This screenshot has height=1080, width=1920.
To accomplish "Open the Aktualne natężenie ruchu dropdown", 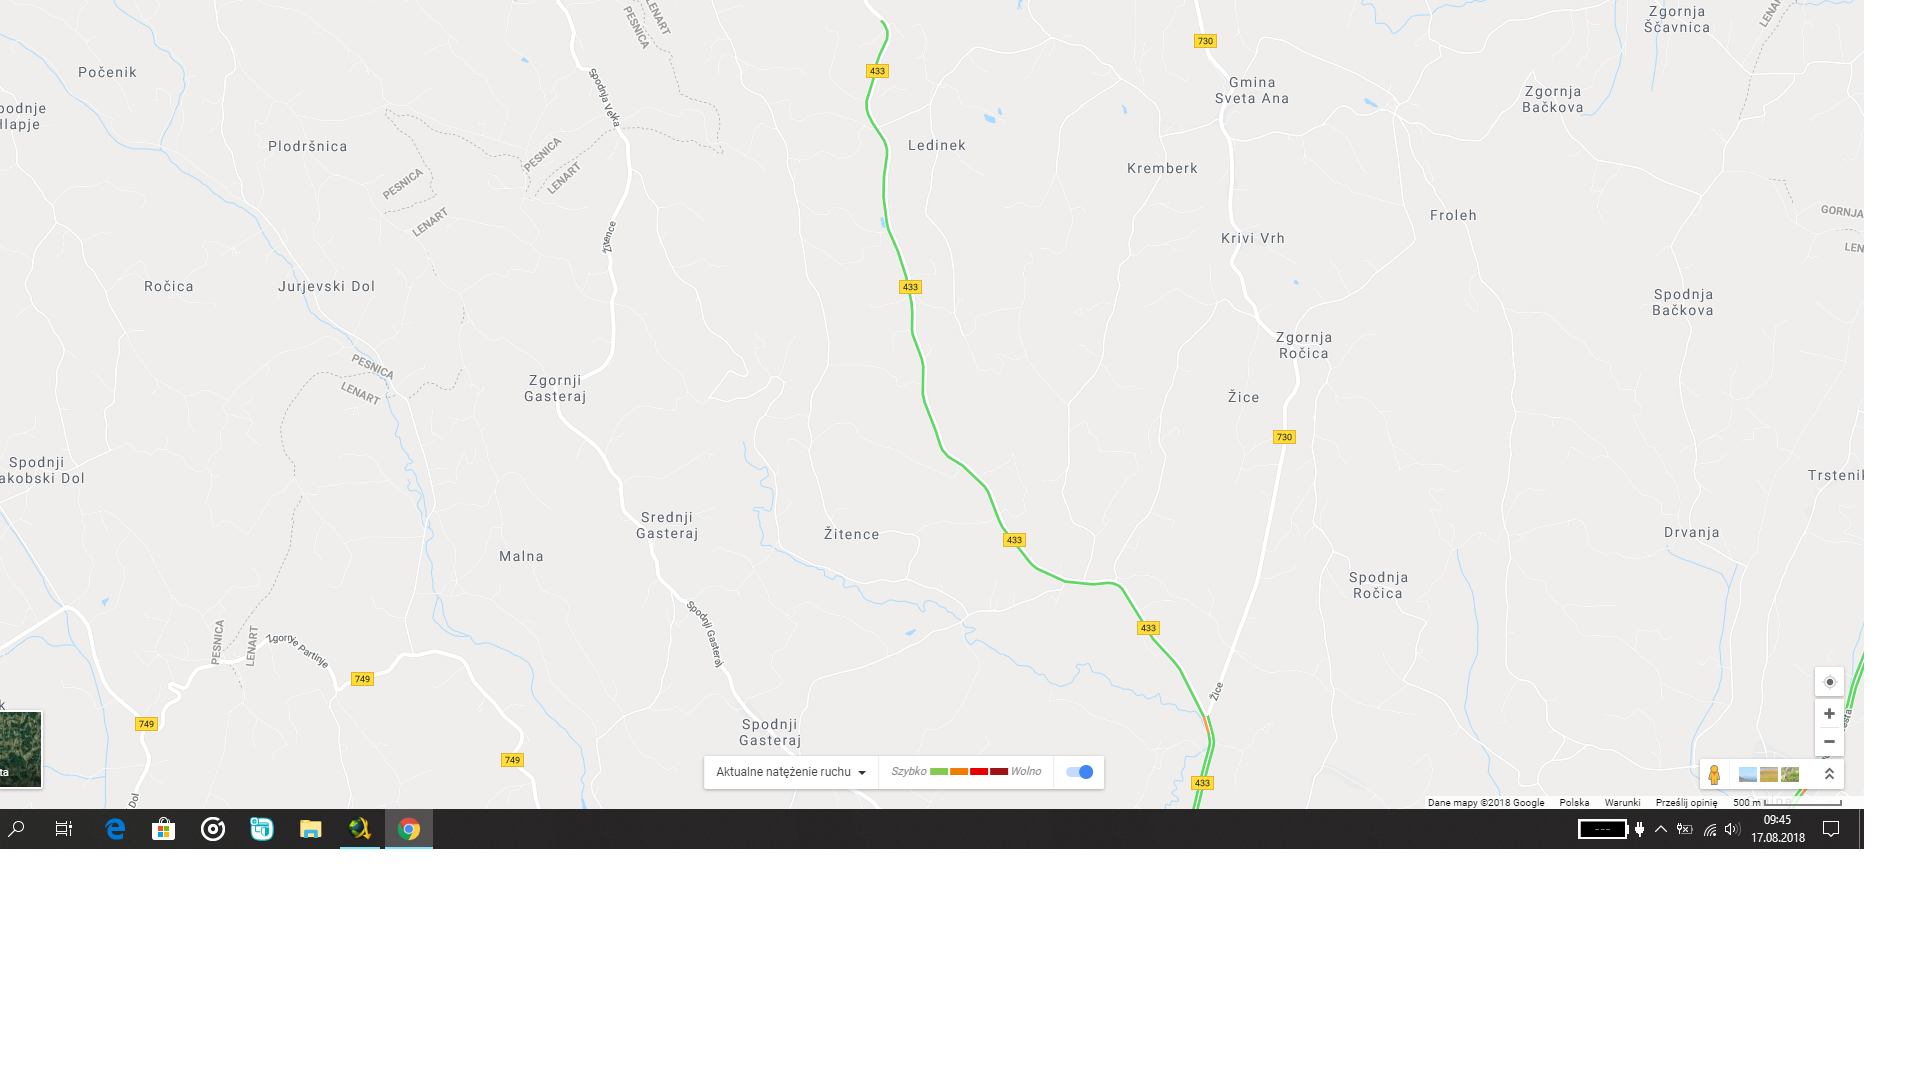I will (790, 772).
